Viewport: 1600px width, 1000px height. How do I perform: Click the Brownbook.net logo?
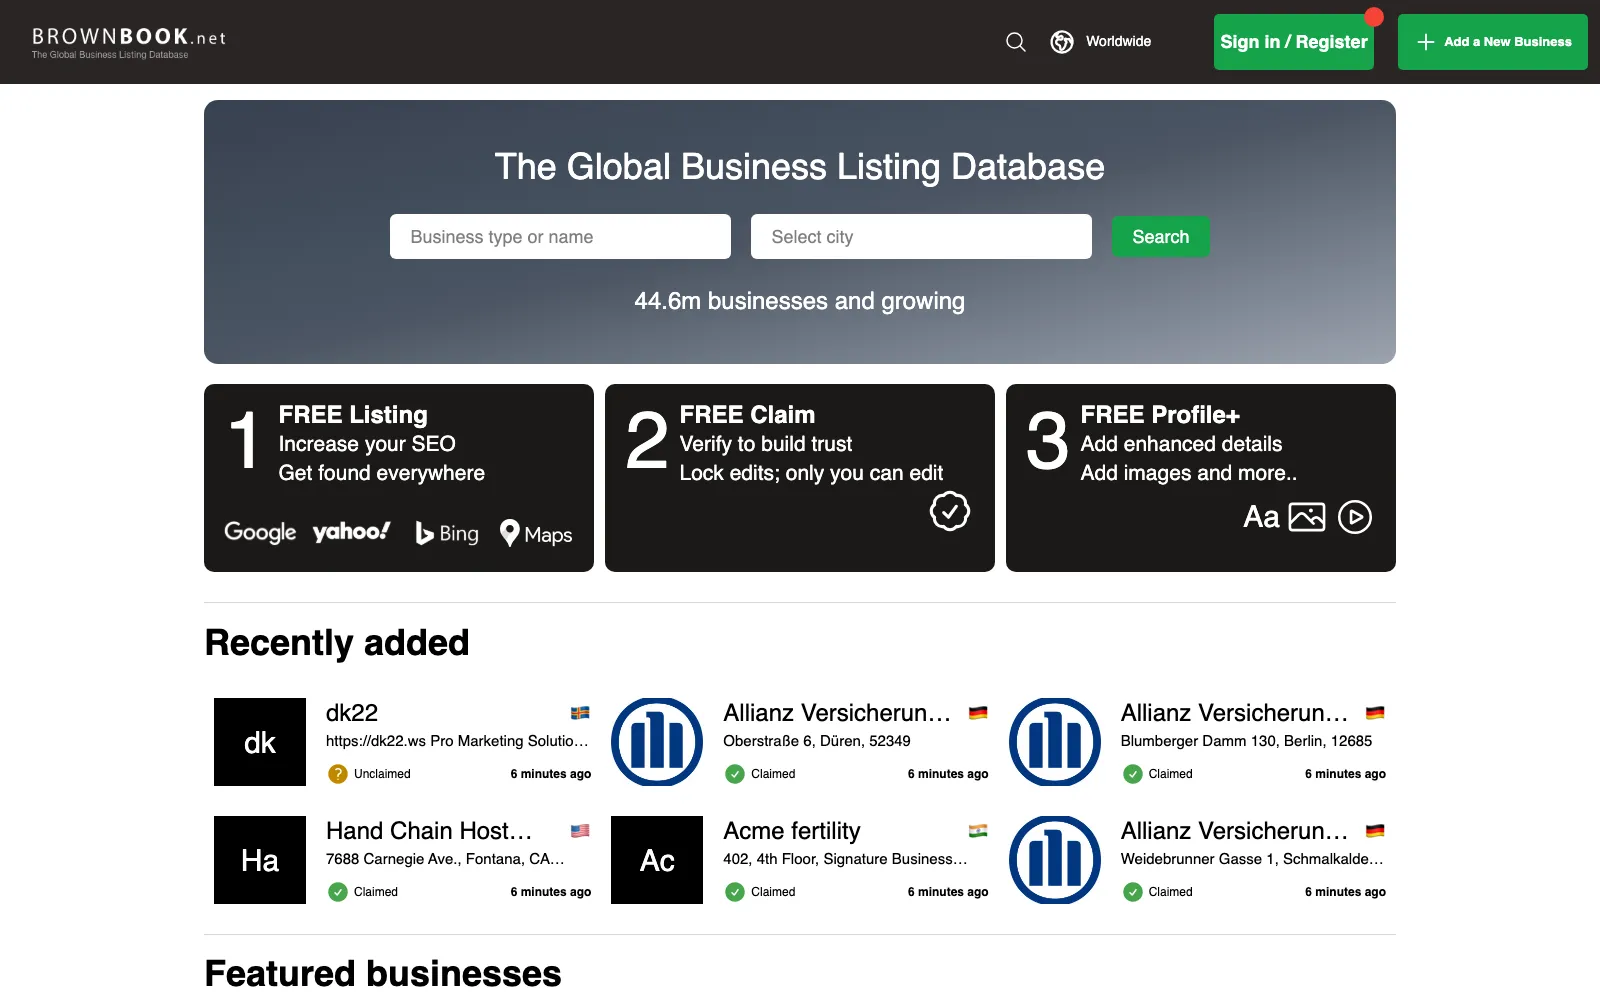point(129,42)
